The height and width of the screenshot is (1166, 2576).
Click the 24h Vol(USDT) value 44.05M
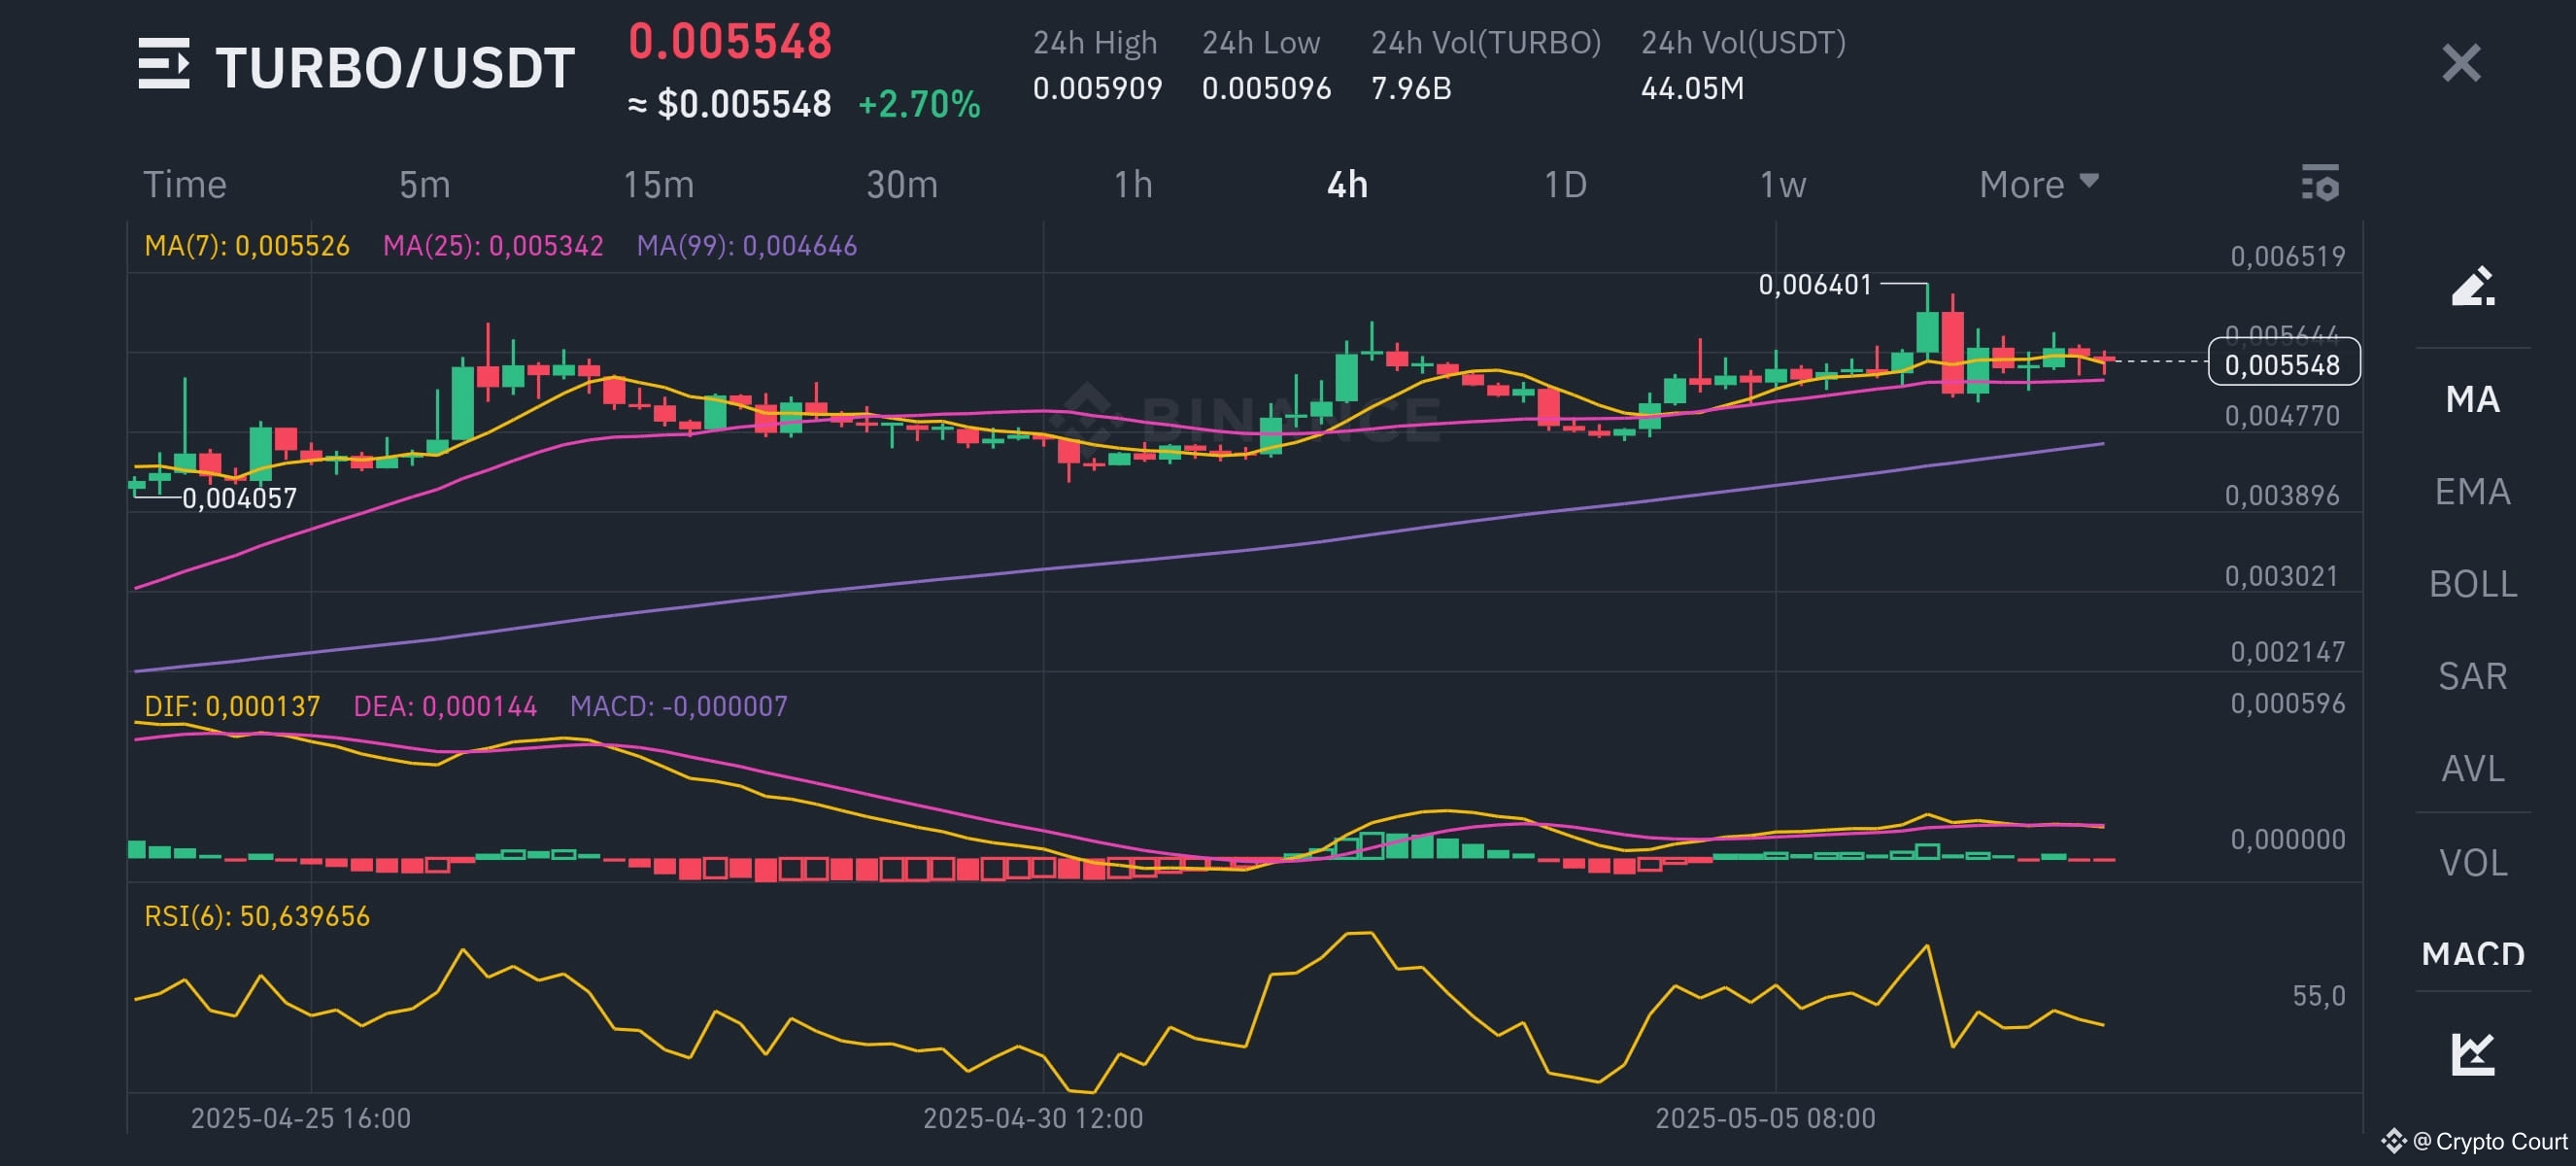pos(1692,88)
